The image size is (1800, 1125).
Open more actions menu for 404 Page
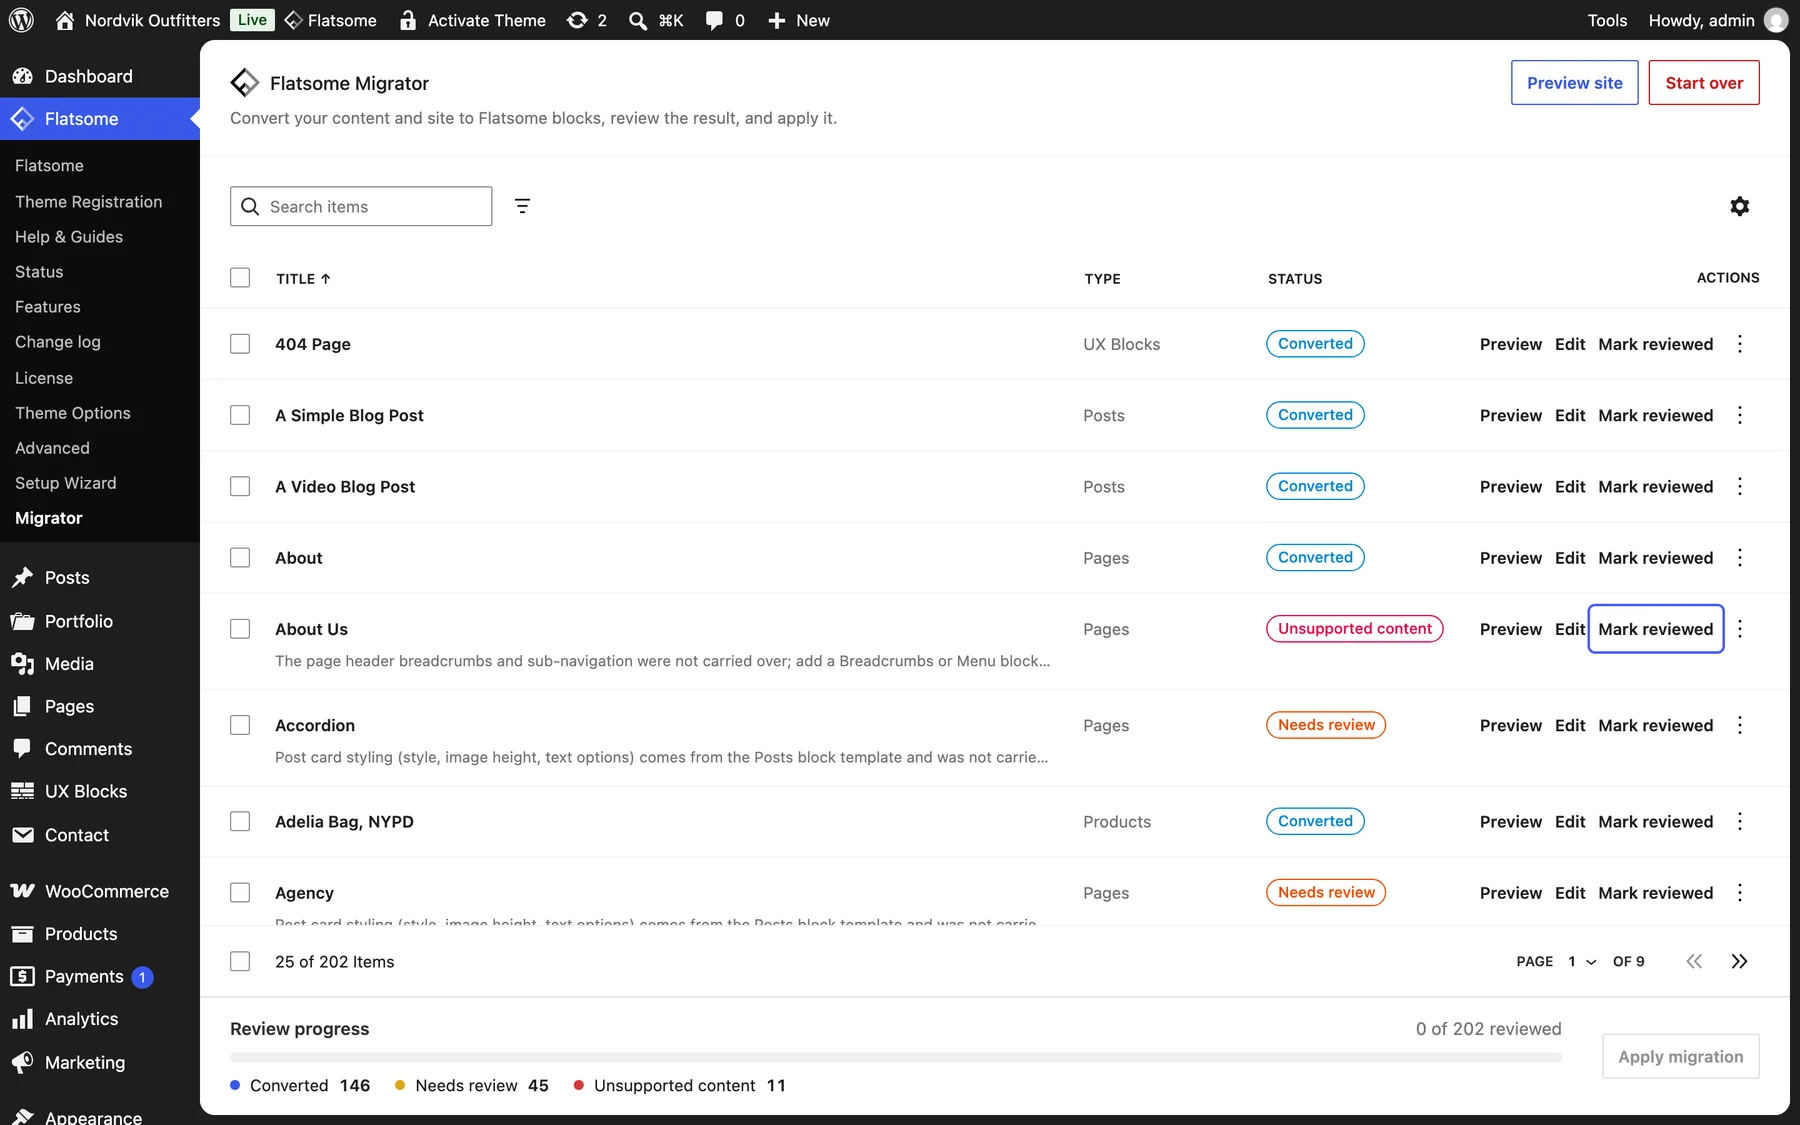click(x=1740, y=344)
